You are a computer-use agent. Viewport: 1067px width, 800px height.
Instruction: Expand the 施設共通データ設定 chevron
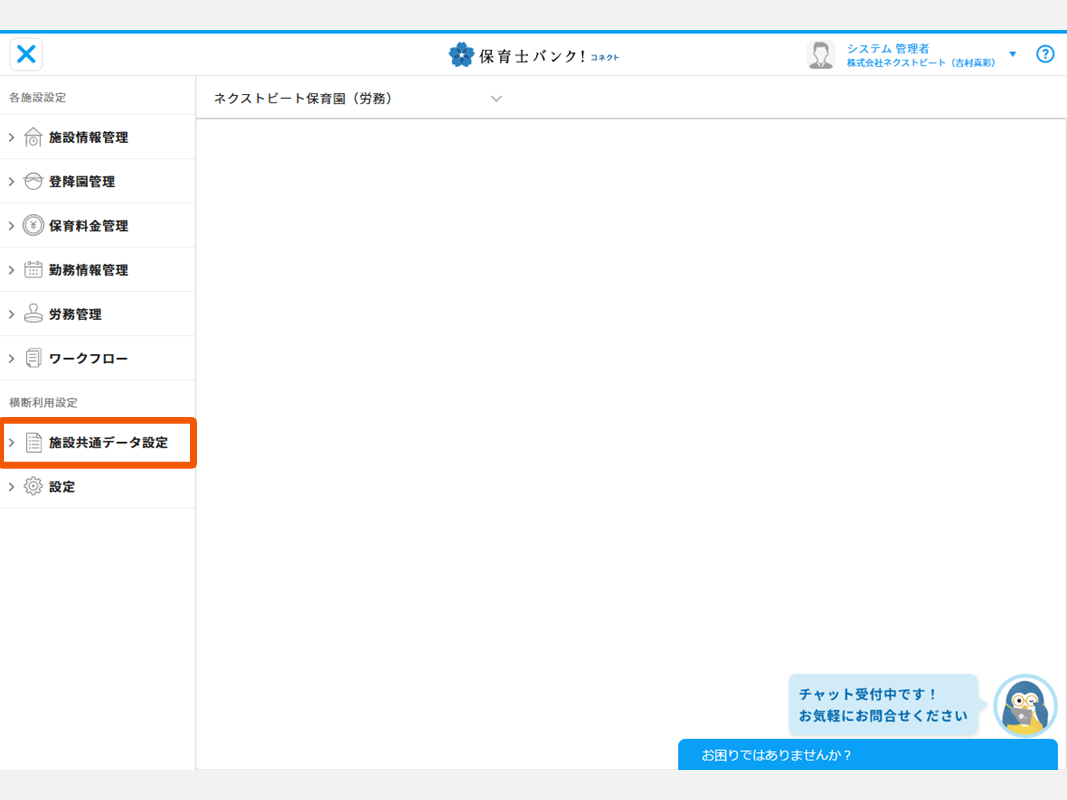[x=12, y=442]
